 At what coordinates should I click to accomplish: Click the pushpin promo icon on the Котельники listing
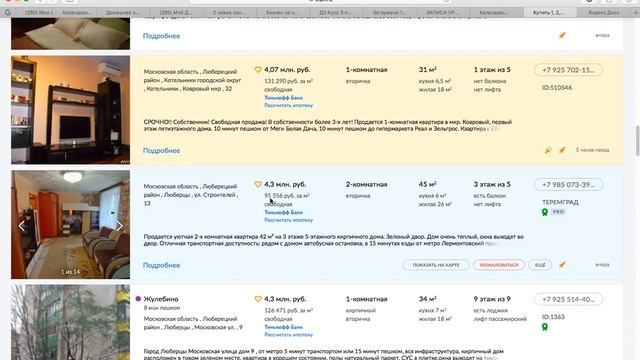(x=548, y=150)
